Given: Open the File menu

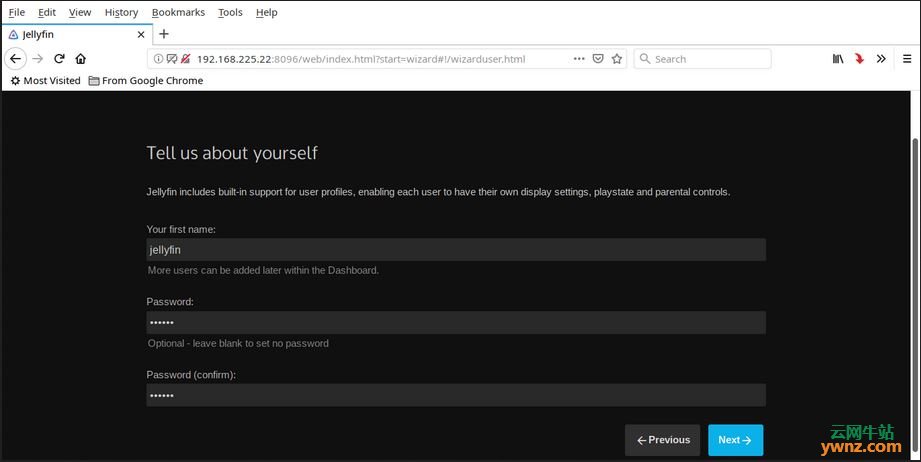Looking at the screenshot, I should pyautogui.click(x=16, y=12).
